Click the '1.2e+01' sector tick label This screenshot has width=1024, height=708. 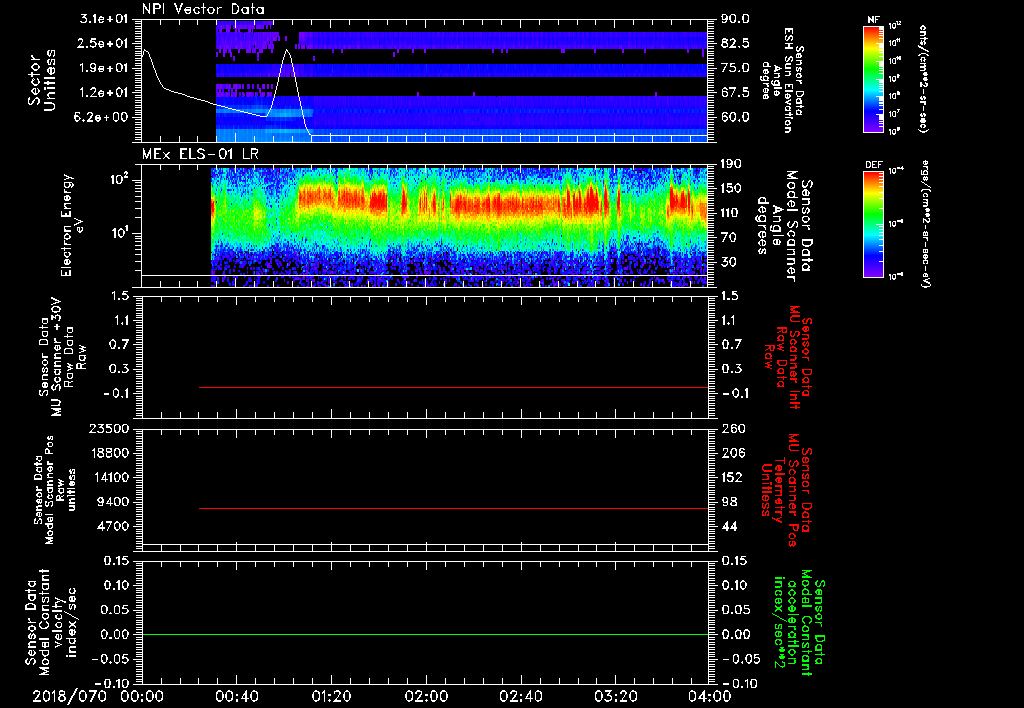(x=103, y=93)
